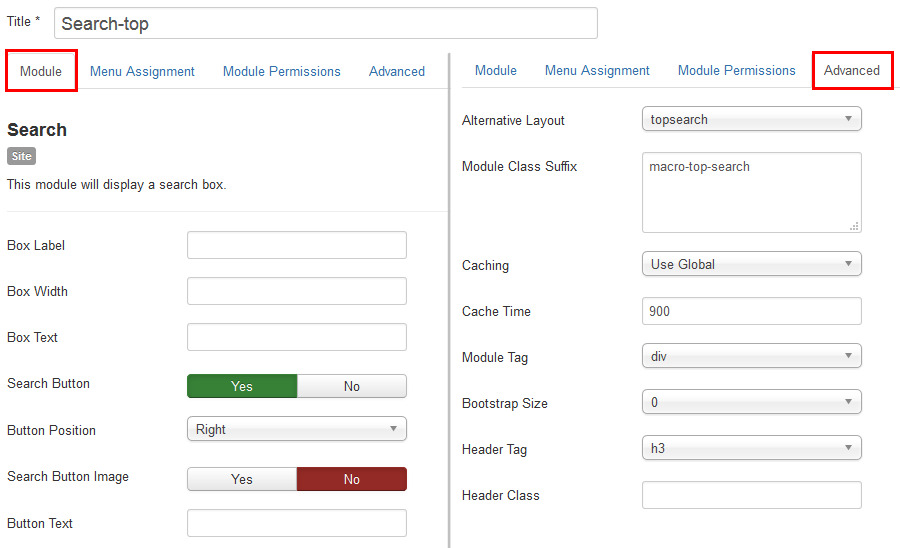Open Menu Assignment tab in left panel
The height and width of the screenshot is (548, 900).
pos(142,71)
